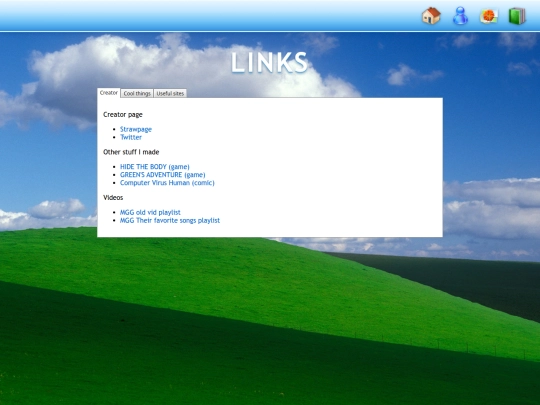Open Computer Virus Human (comic) link
This screenshot has width=540, height=405.
coord(167,183)
